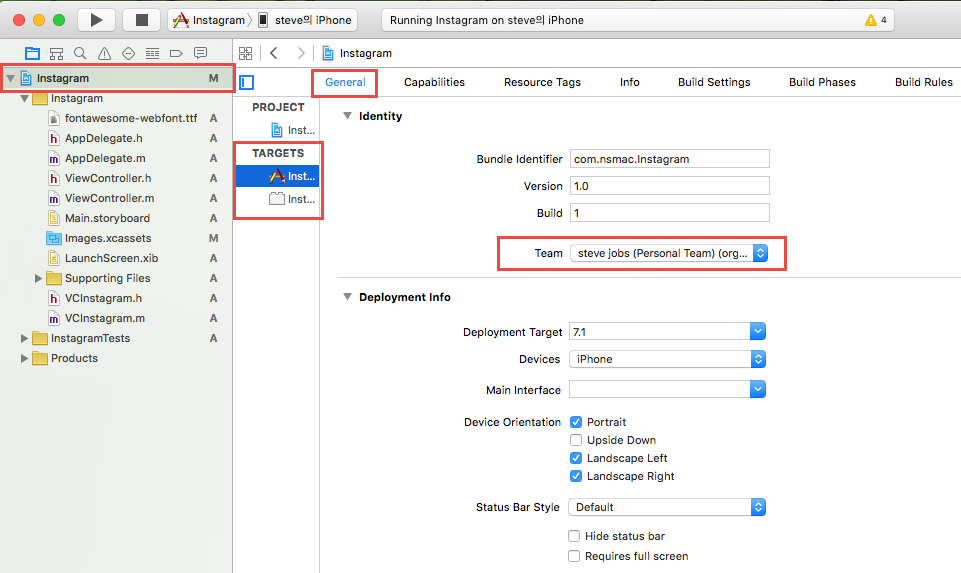Viewport: 961px width, 573px height.
Task: Switch to the Capabilities tab
Action: [434, 82]
